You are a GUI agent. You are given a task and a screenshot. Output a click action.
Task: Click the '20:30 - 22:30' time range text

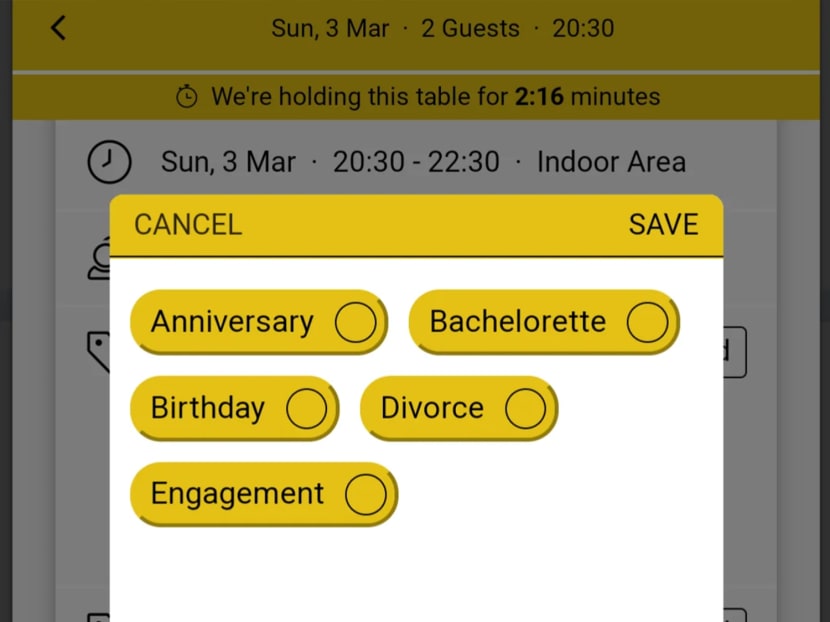pos(416,161)
